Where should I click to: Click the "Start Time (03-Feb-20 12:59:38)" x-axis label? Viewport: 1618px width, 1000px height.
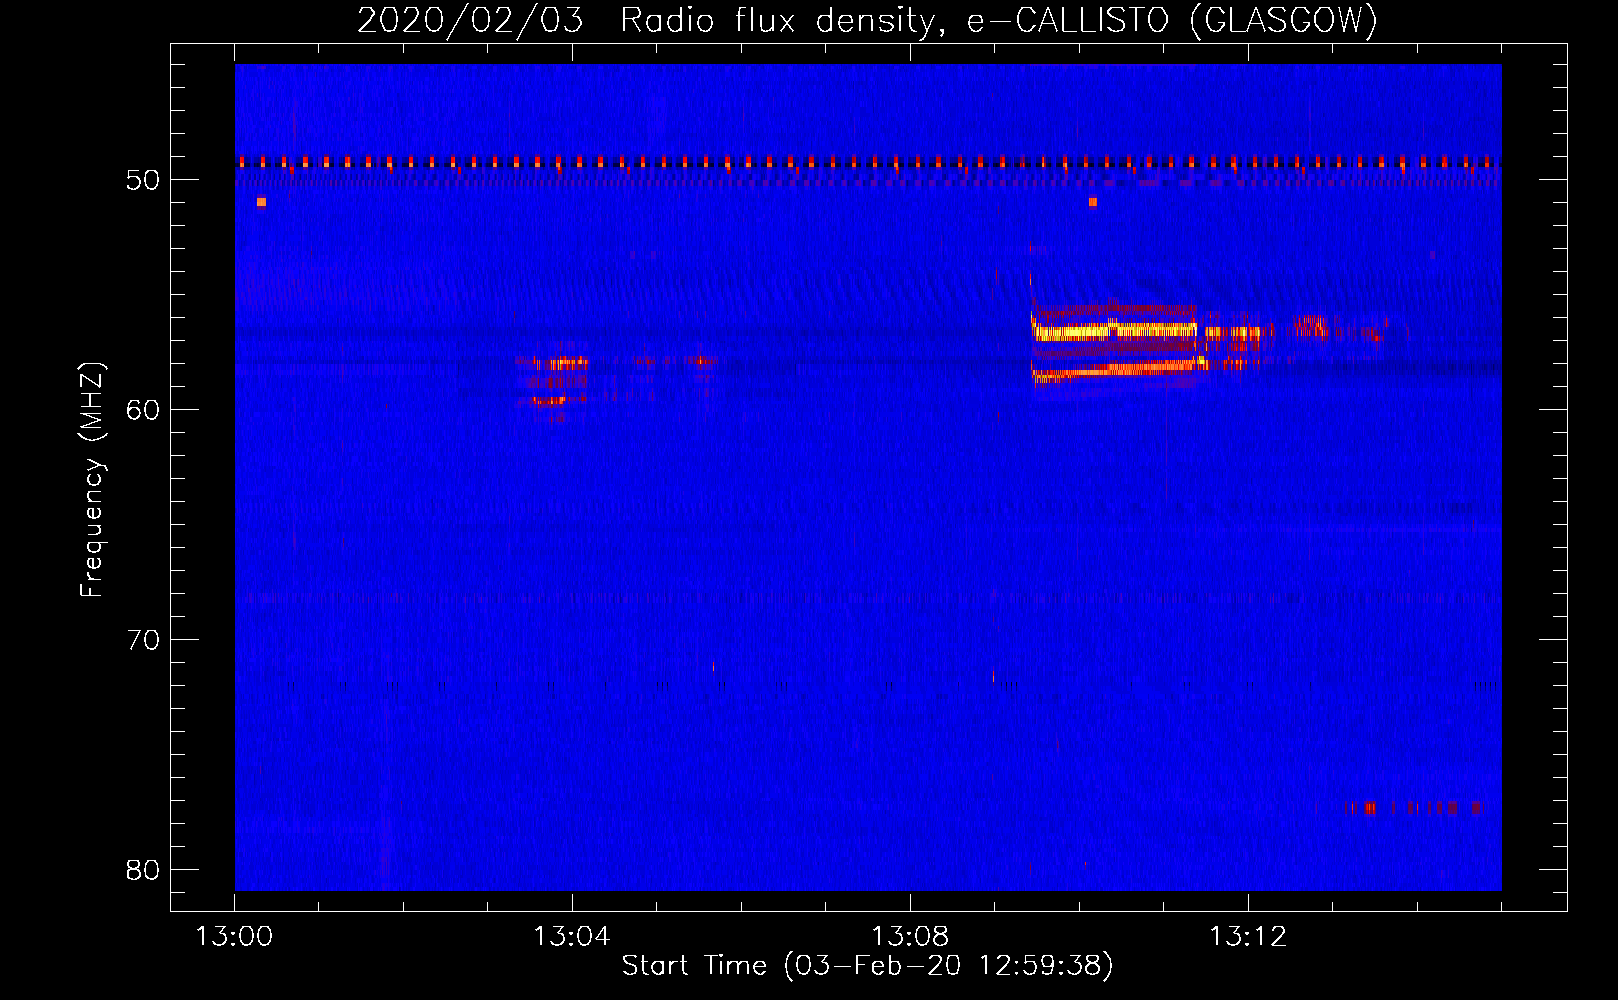click(x=867, y=966)
